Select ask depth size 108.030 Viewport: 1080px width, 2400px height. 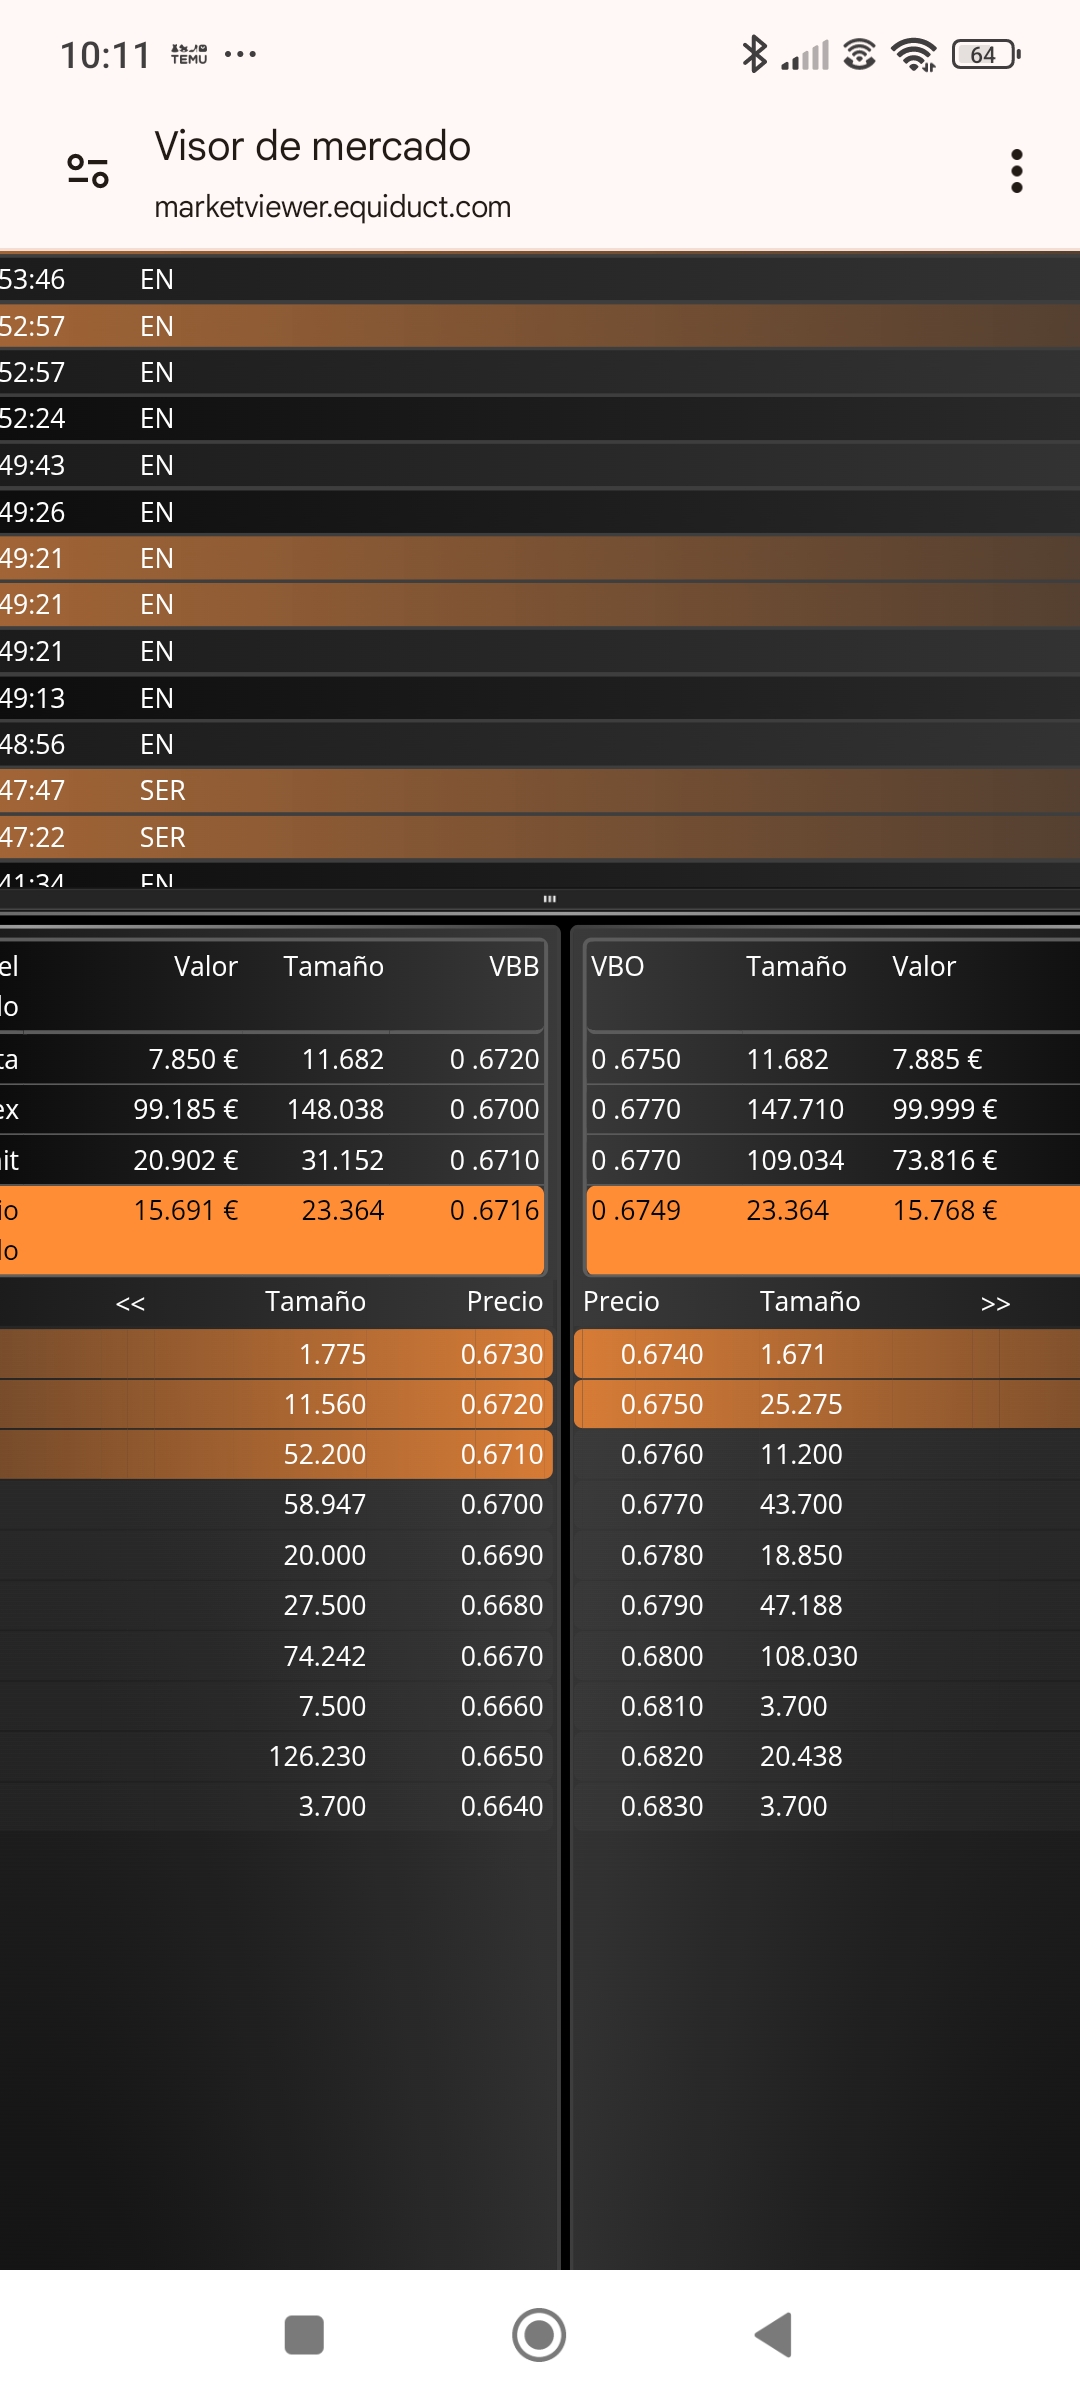click(809, 1656)
